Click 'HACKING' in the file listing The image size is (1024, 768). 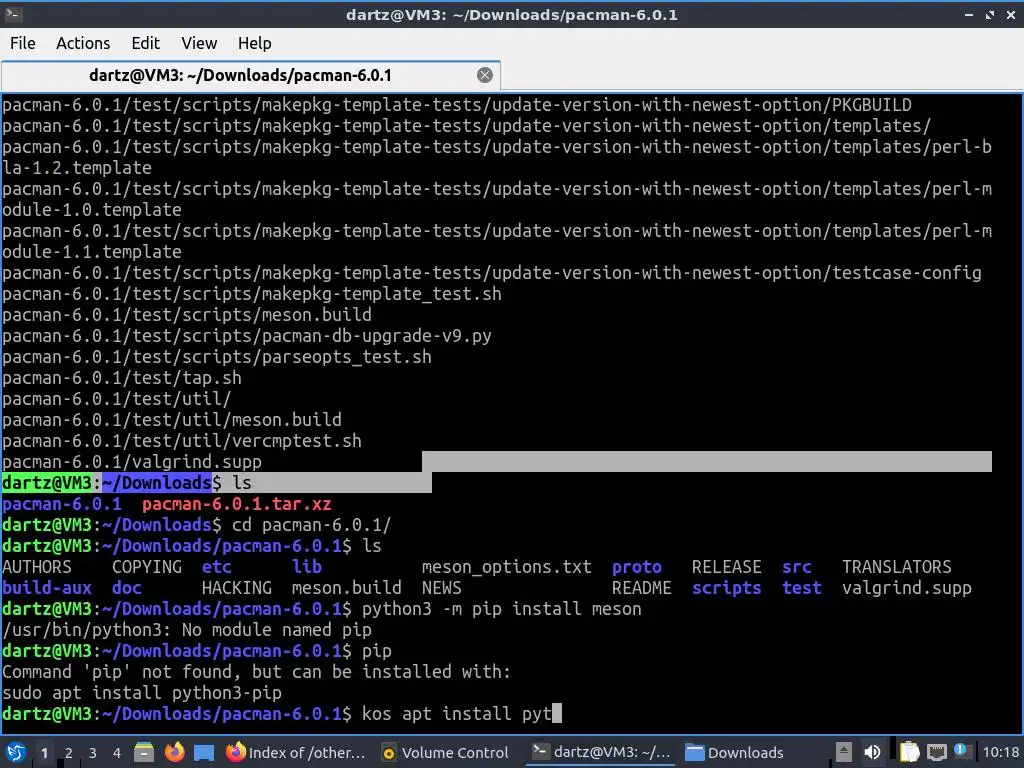pyautogui.click(x=236, y=588)
